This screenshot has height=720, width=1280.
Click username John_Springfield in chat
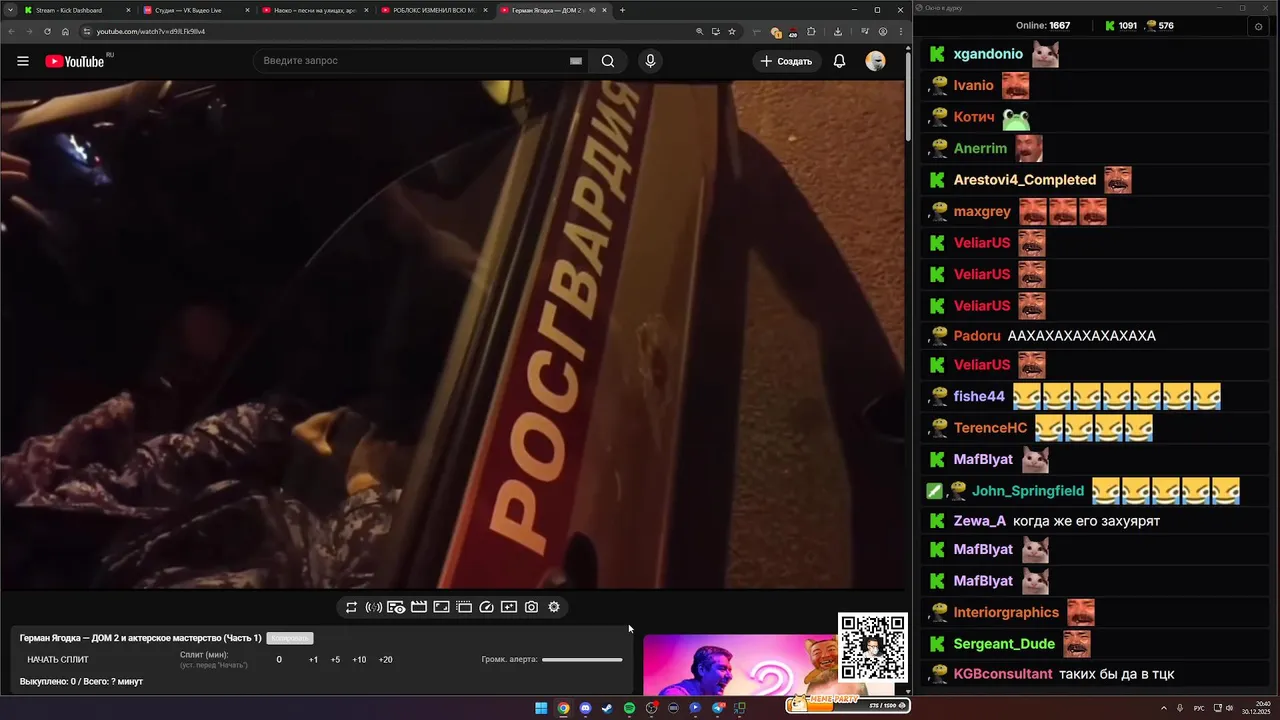pyautogui.click(x=1028, y=491)
